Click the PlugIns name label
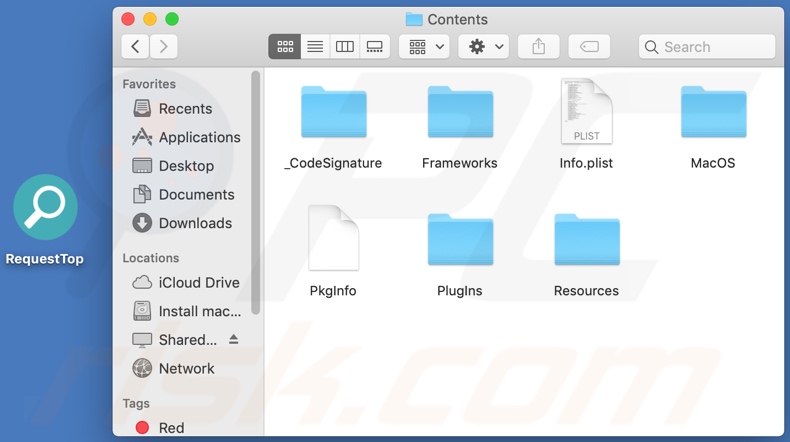The height and width of the screenshot is (442, 790). pos(459,291)
